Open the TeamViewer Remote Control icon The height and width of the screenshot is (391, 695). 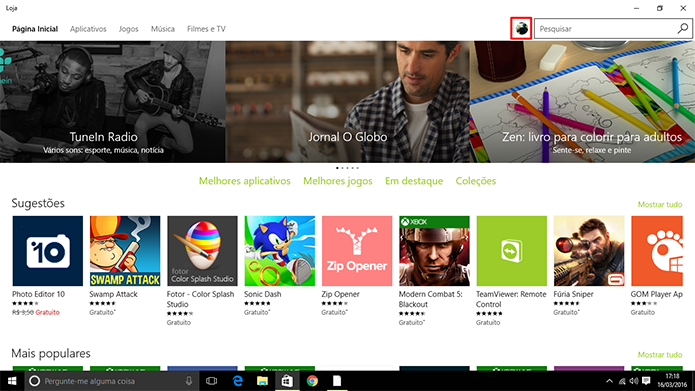tap(511, 251)
